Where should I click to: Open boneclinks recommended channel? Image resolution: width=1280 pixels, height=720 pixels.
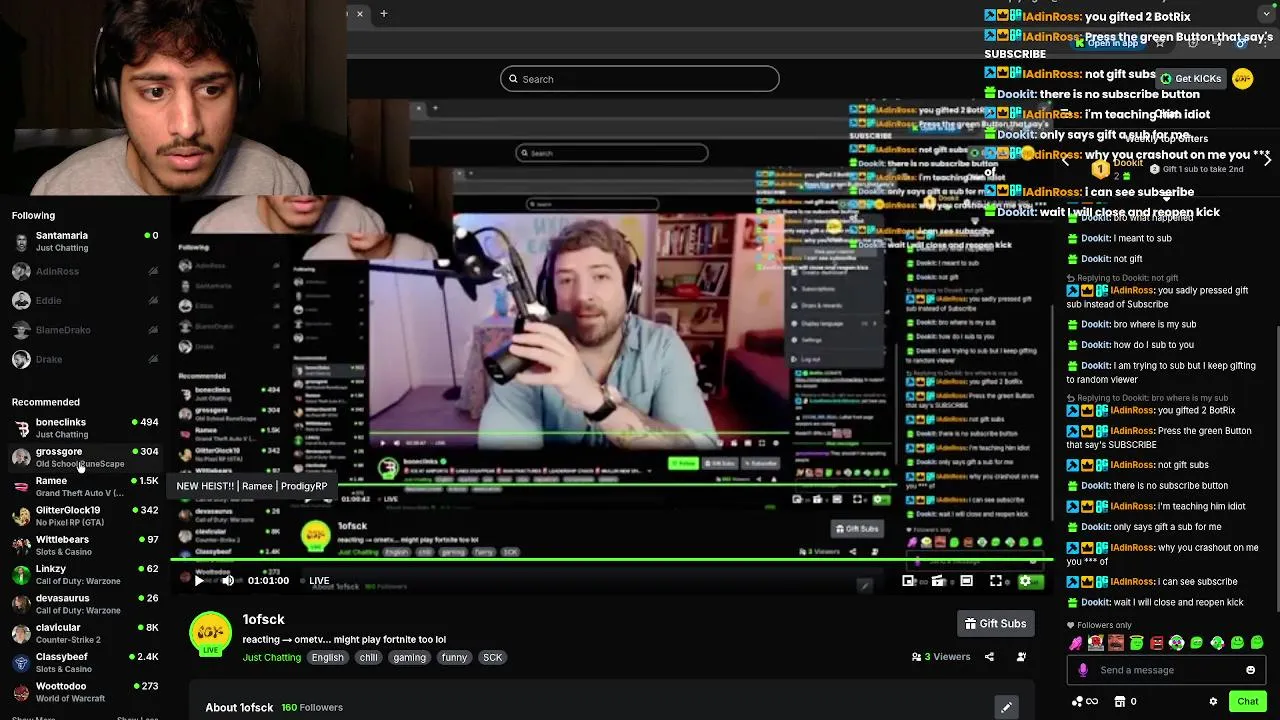point(84,428)
